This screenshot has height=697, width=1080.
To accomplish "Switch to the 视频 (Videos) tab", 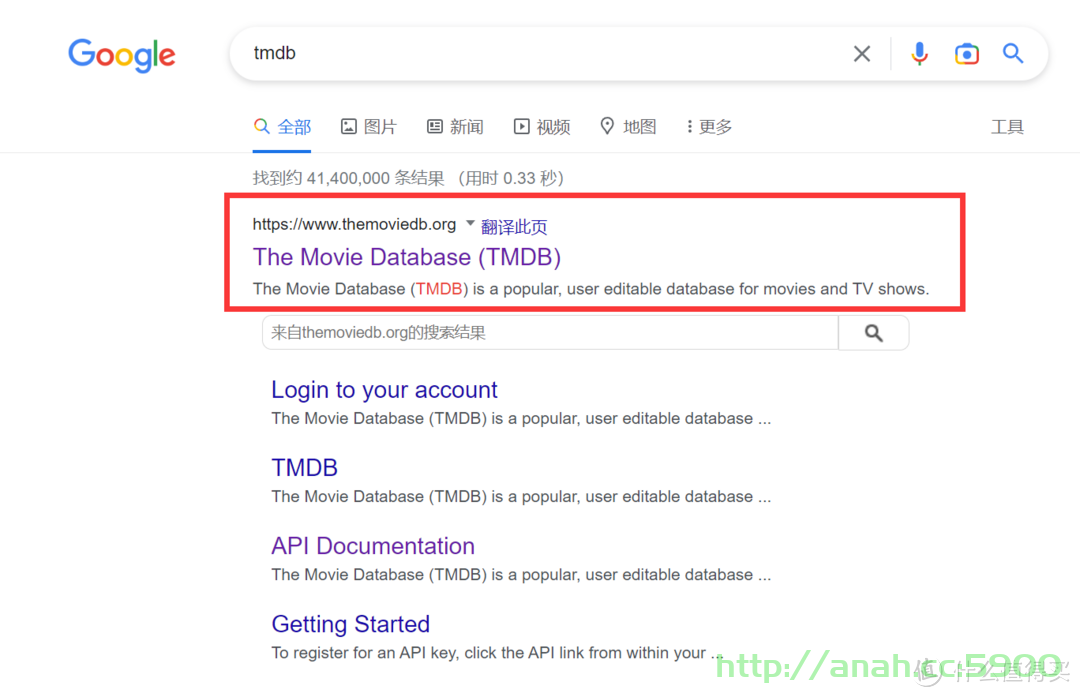I will (542, 127).
